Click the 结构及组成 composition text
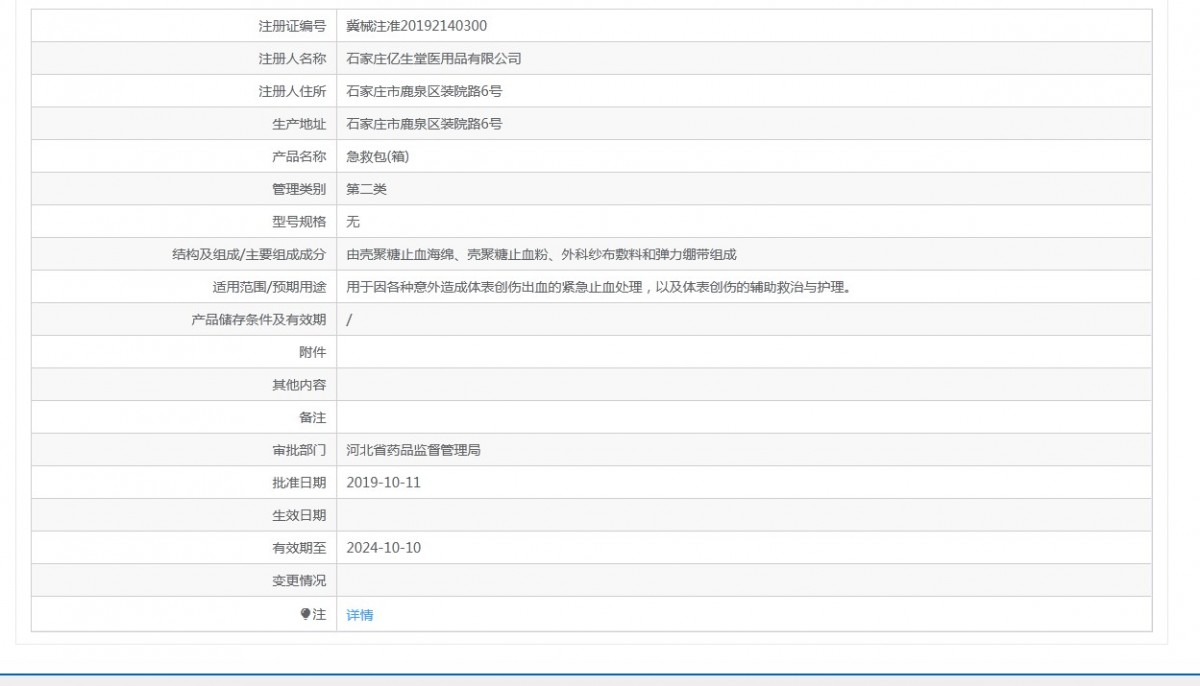The width and height of the screenshot is (1200, 686). click(x=541, y=255)
